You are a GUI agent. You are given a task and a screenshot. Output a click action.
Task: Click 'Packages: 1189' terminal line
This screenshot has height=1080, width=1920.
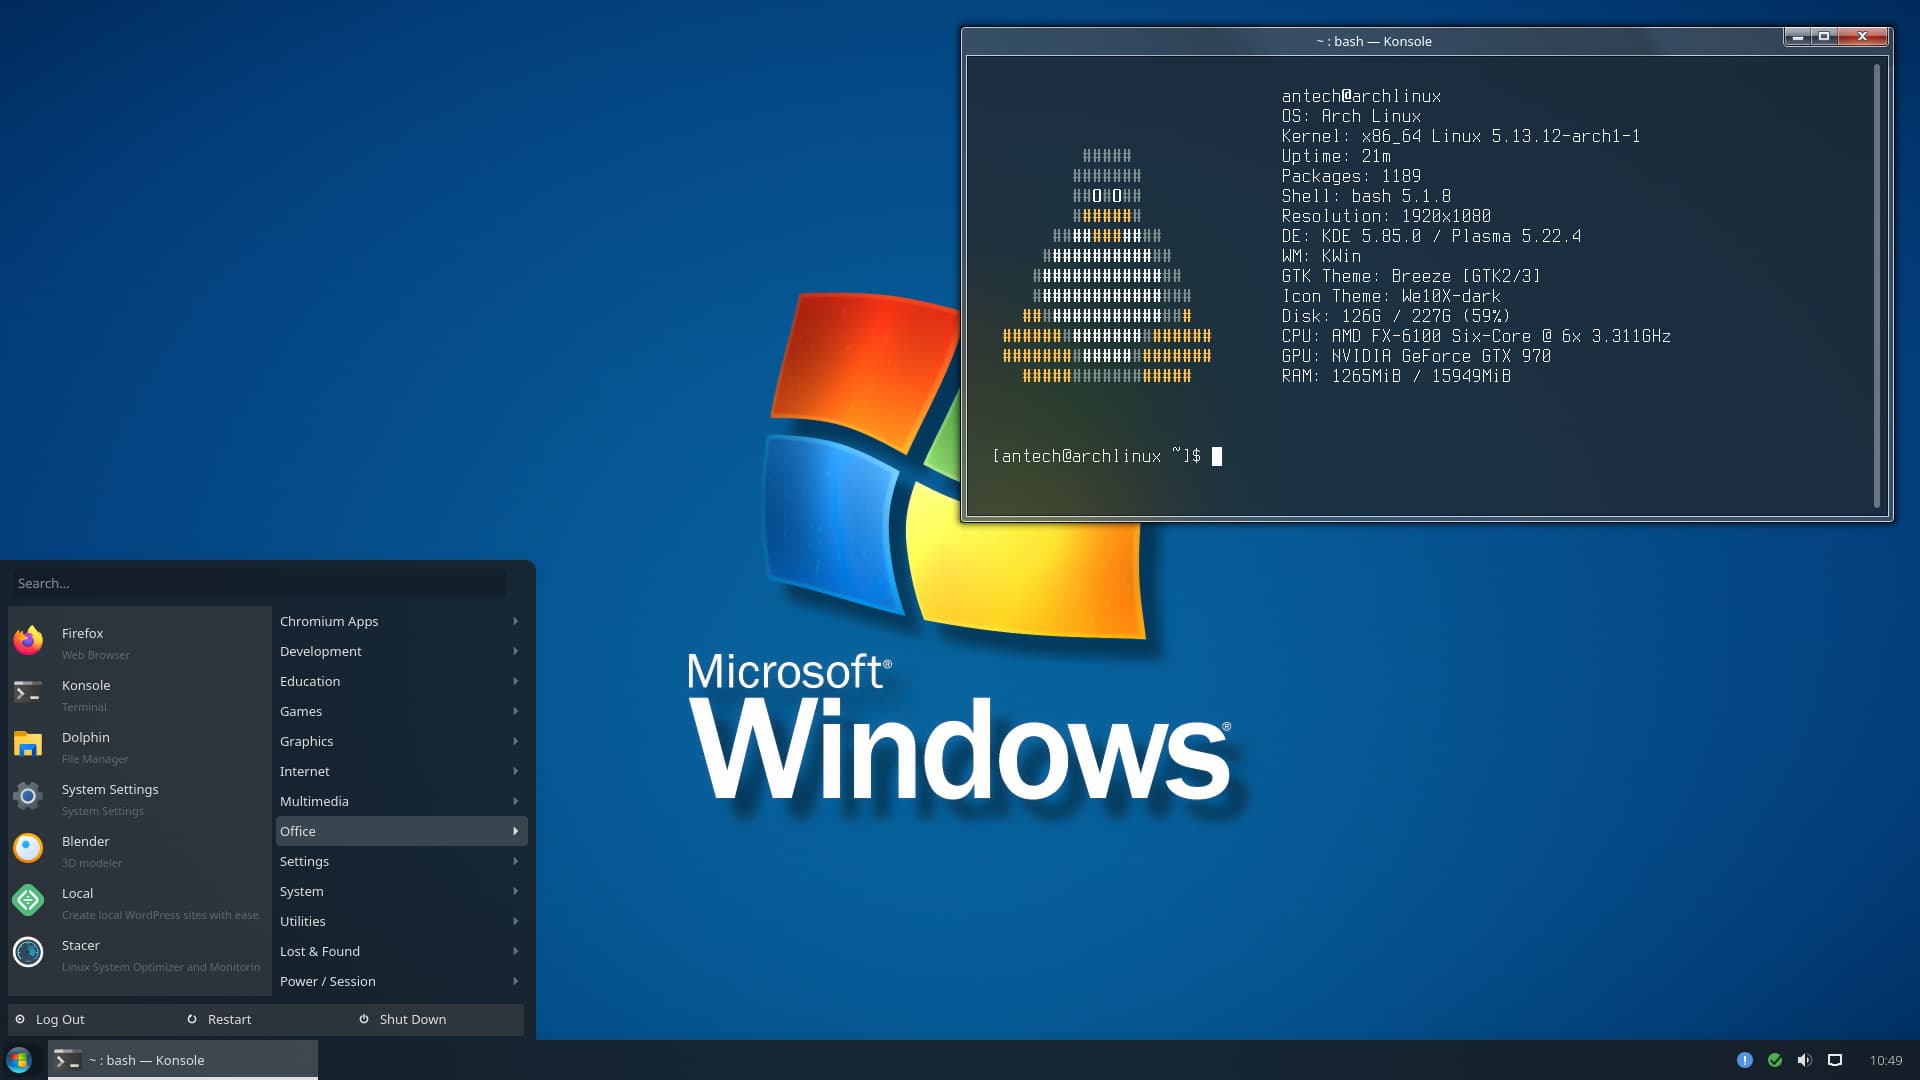pyautogui.click(x=1351, y=176)
